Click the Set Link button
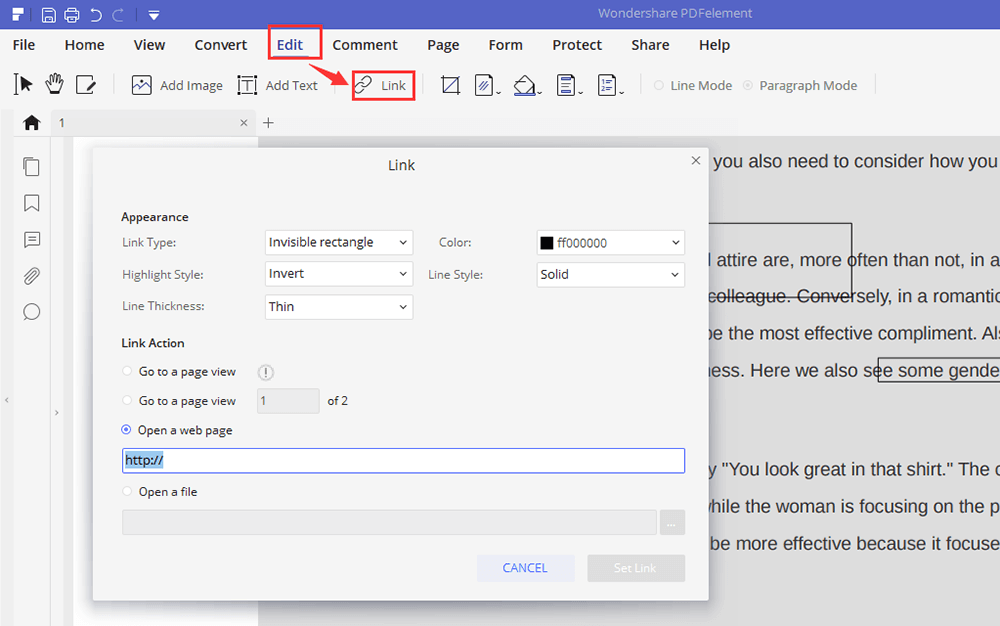This screenshot has width=1000, height=626. click(635, 568)
